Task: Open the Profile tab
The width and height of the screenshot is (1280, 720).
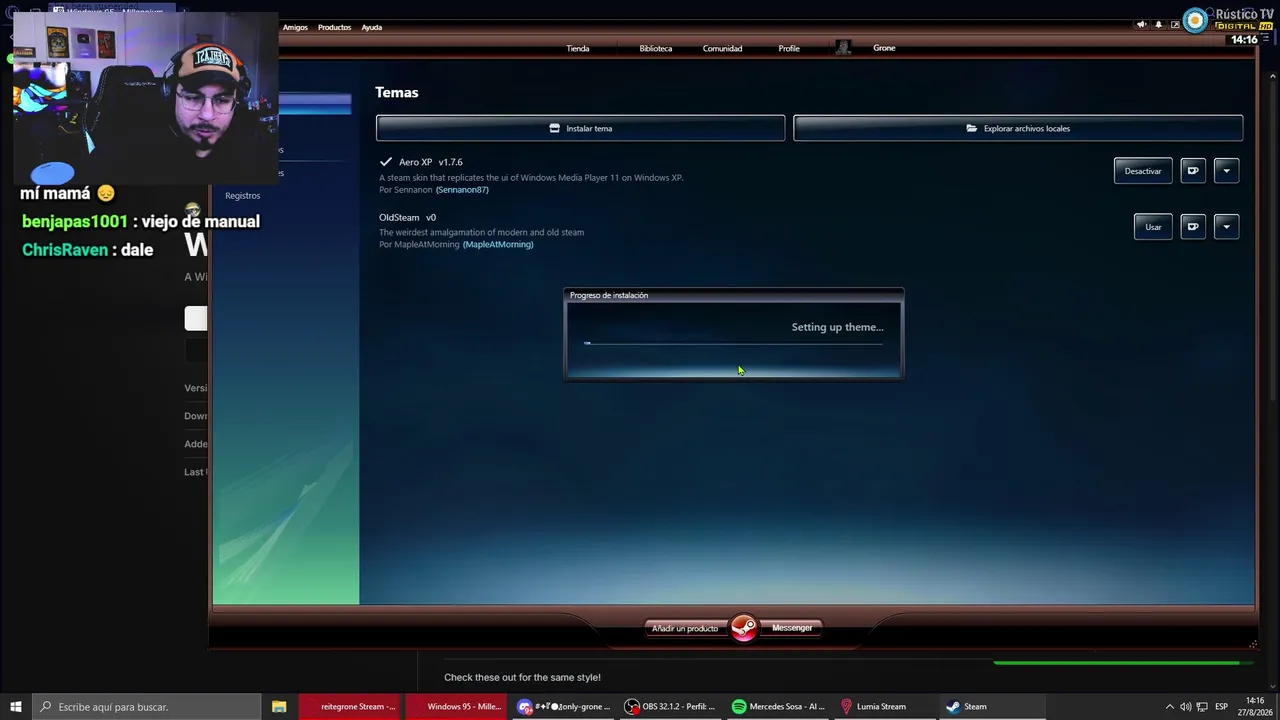Action: pos(789,48)
